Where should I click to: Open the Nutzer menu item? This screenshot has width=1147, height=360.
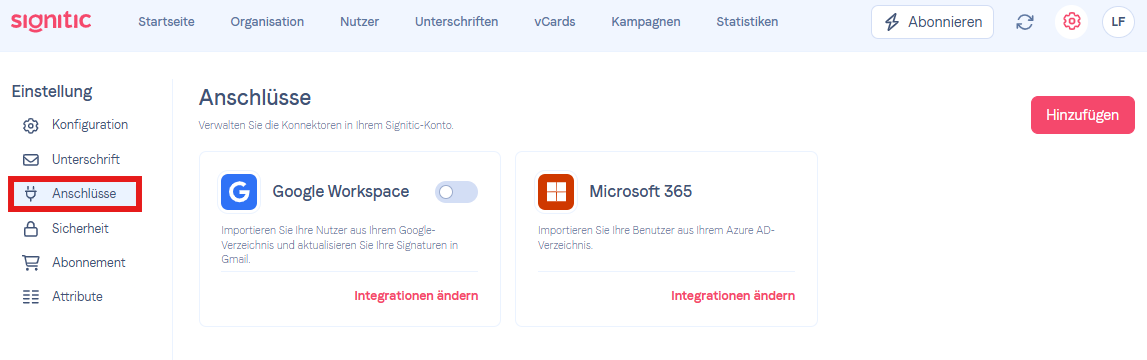[x=359, y=22]
